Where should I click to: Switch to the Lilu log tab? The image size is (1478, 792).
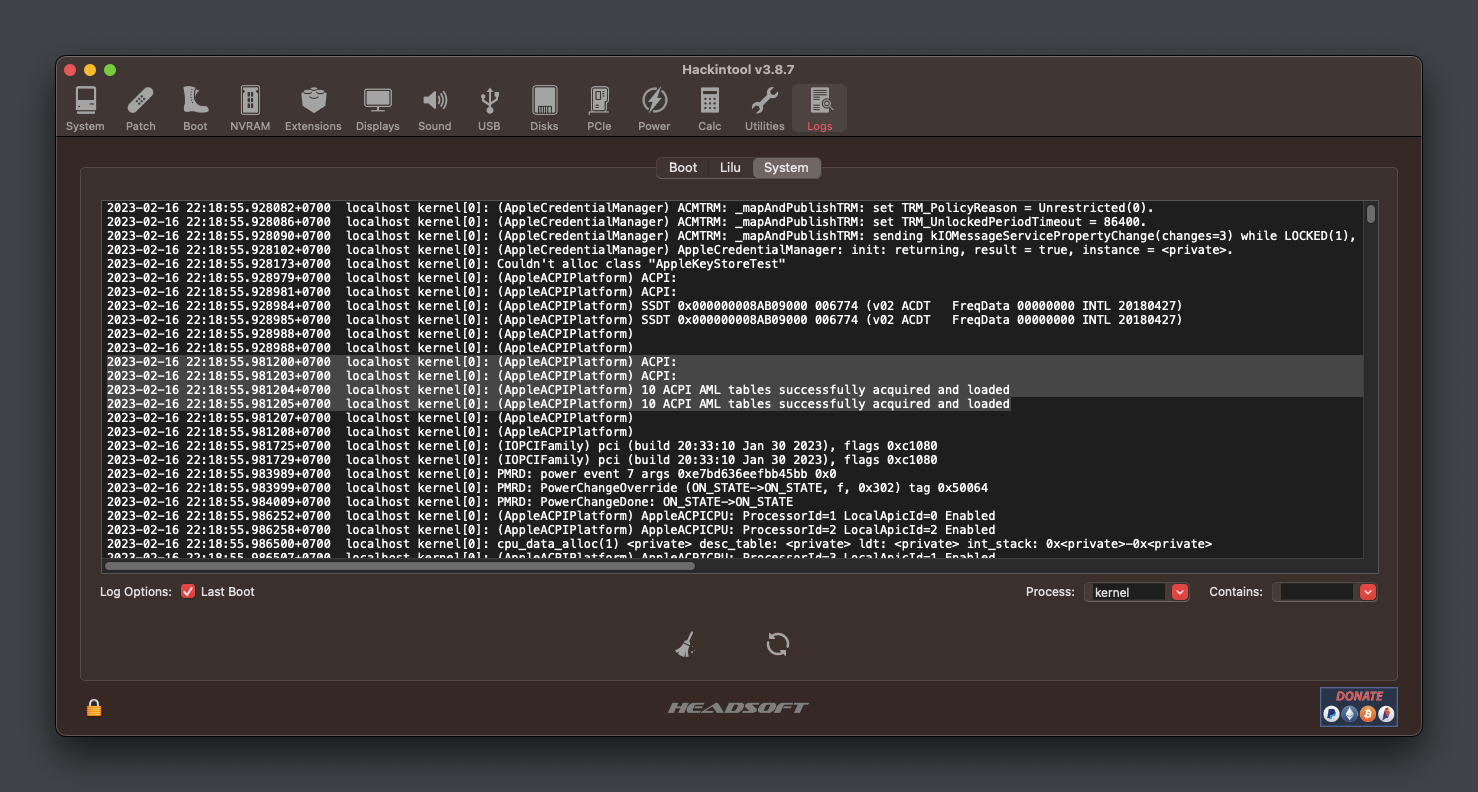point(730,168)
